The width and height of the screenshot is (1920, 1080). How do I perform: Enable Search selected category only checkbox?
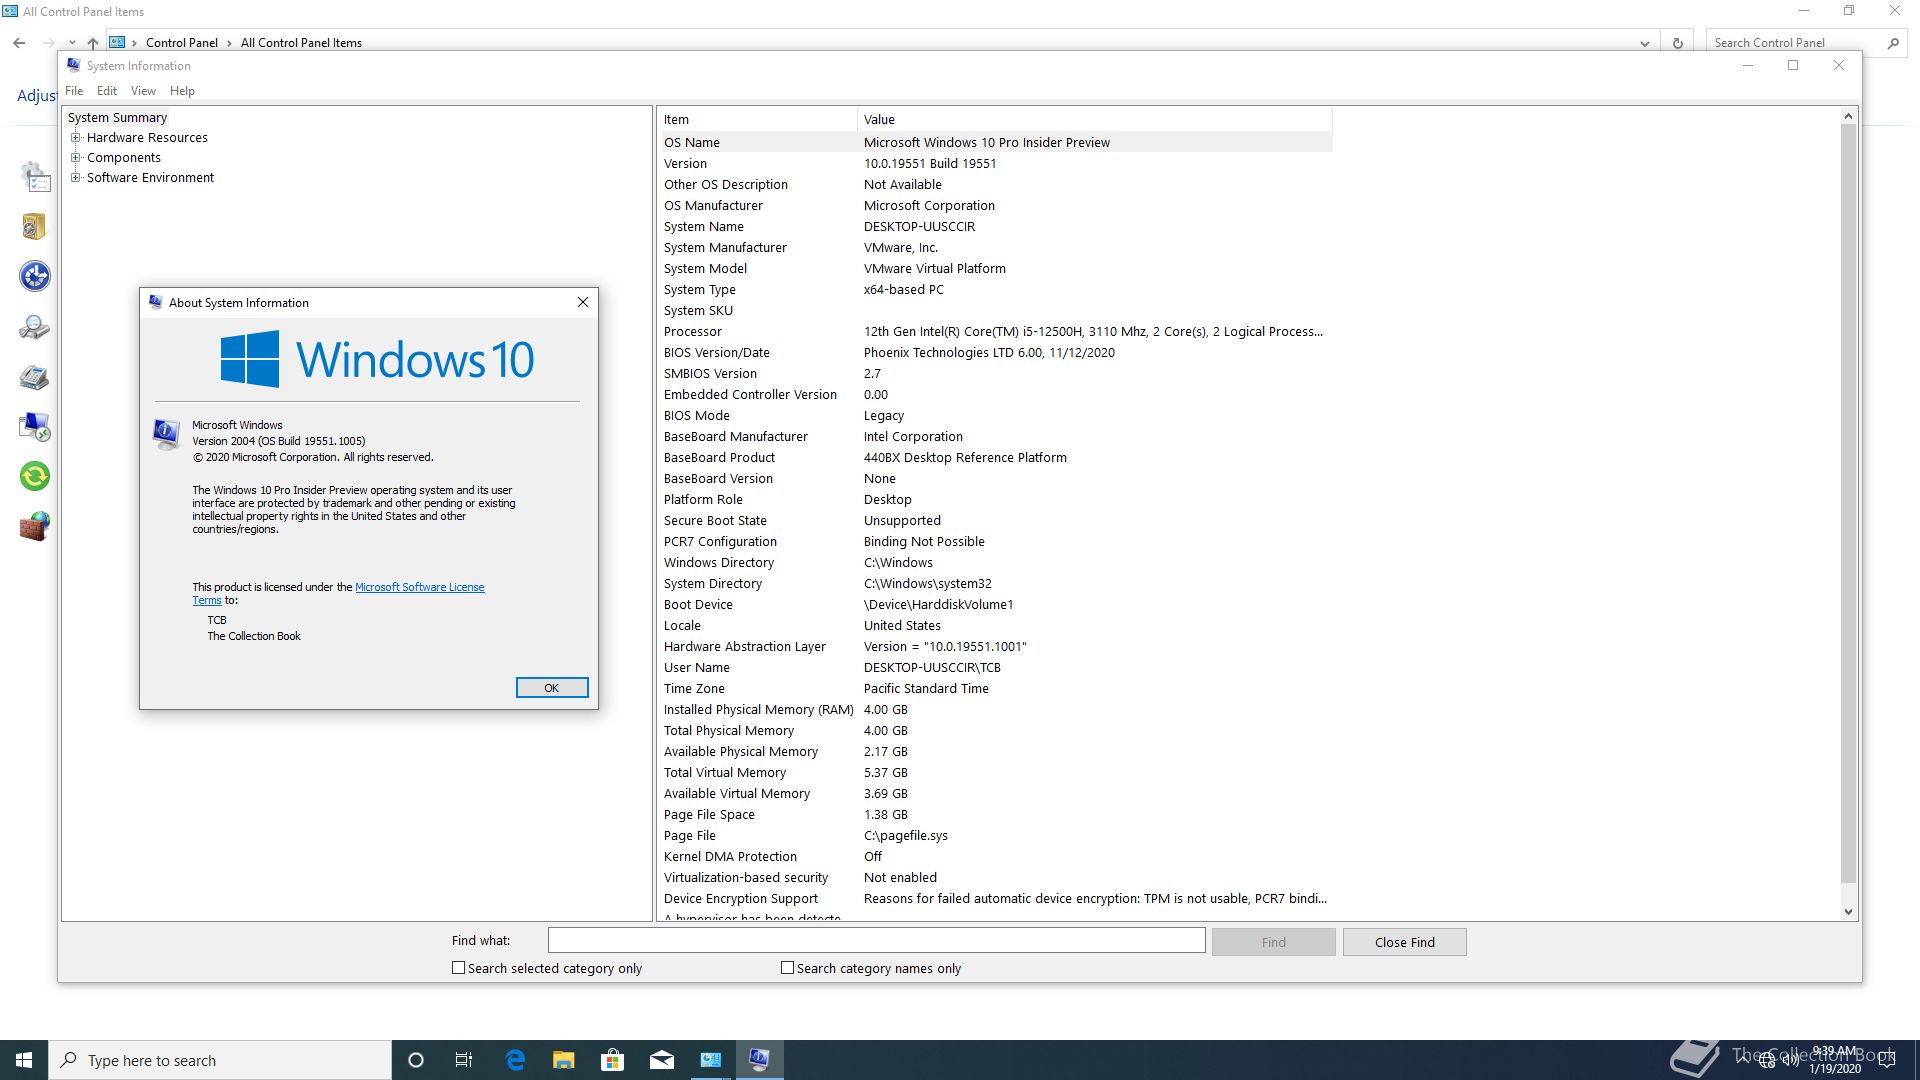[459, 968]
